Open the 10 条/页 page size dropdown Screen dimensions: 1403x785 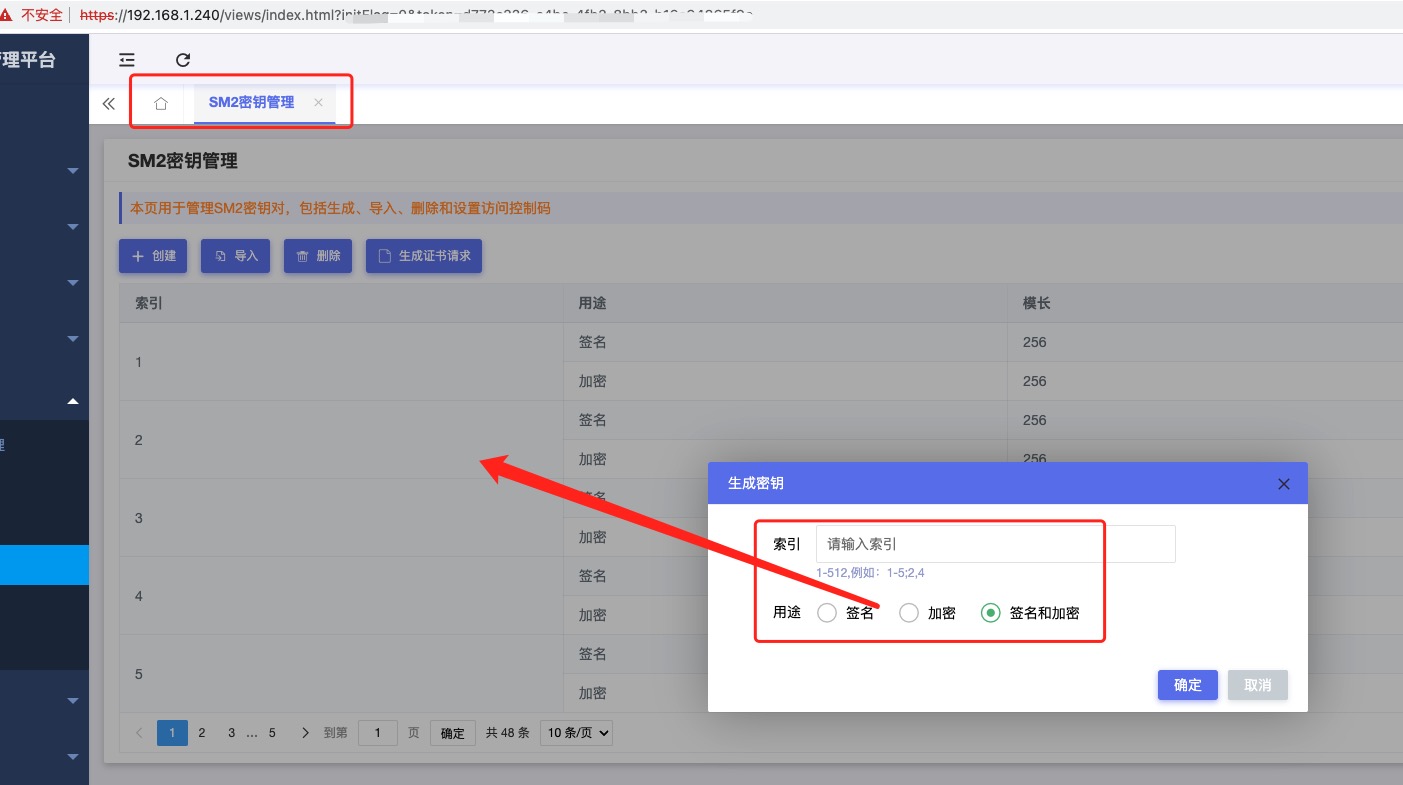point(576,733)
